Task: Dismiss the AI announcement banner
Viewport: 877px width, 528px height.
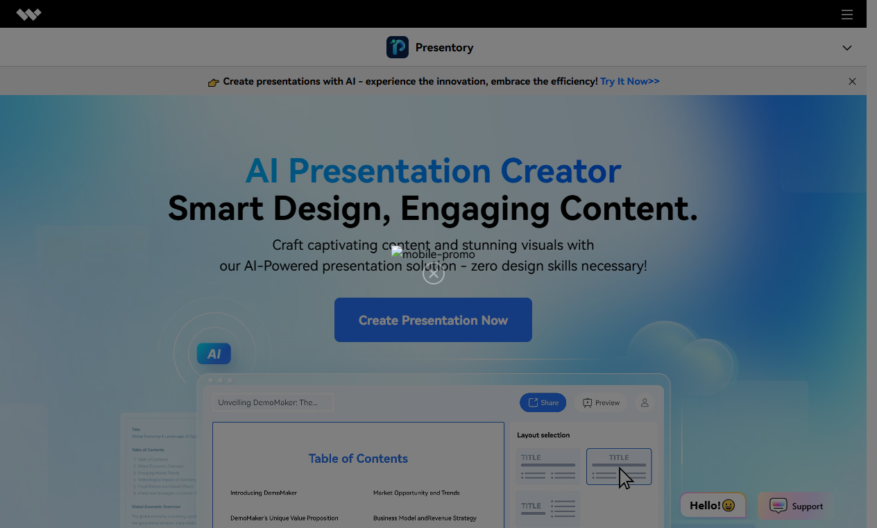Action: [x=852, y=81]
